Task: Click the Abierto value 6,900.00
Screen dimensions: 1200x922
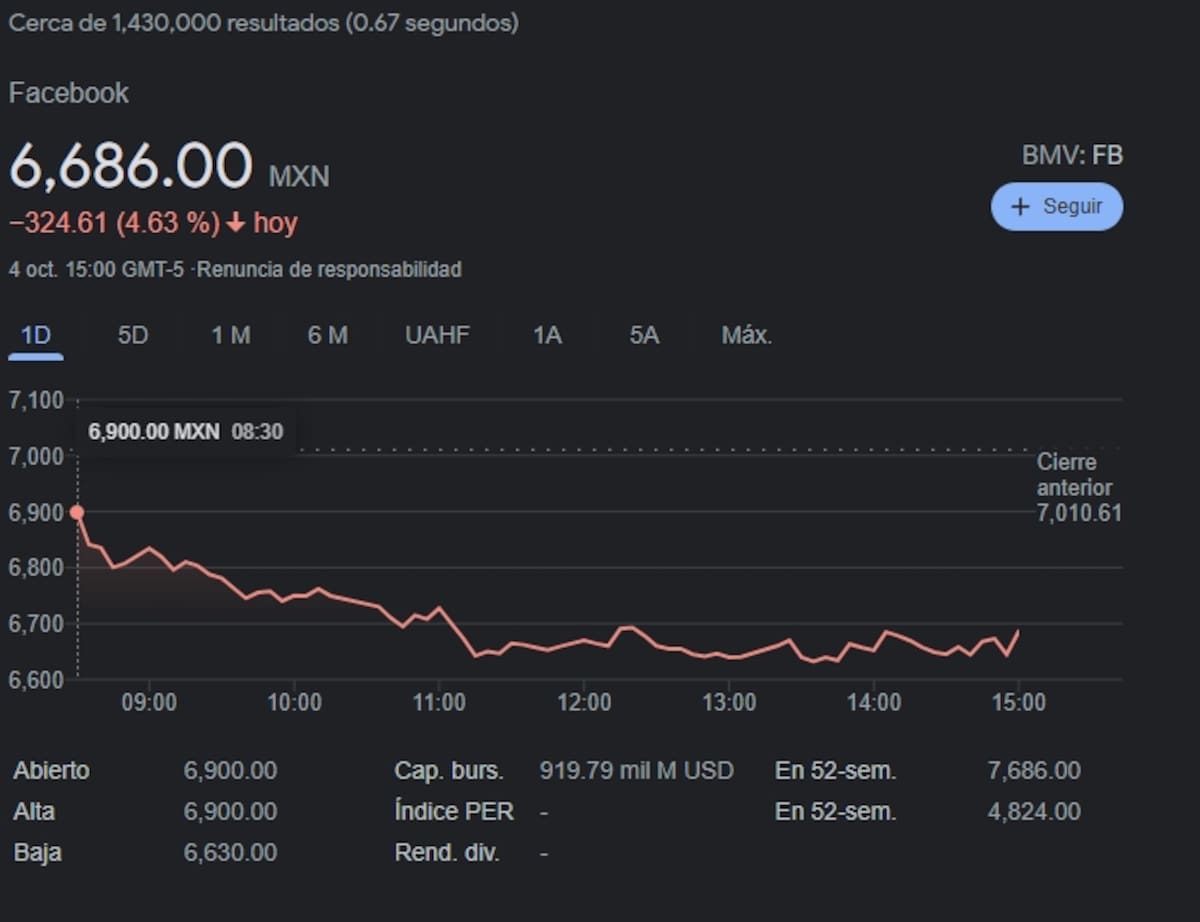Action: click(x=230, y=771)
